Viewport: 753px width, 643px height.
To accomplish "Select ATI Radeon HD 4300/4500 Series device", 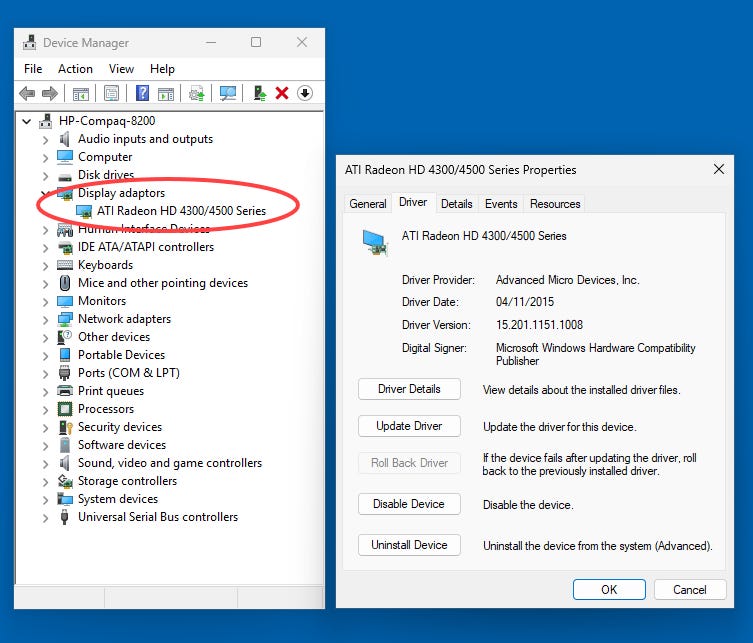I will click(181, 211).
